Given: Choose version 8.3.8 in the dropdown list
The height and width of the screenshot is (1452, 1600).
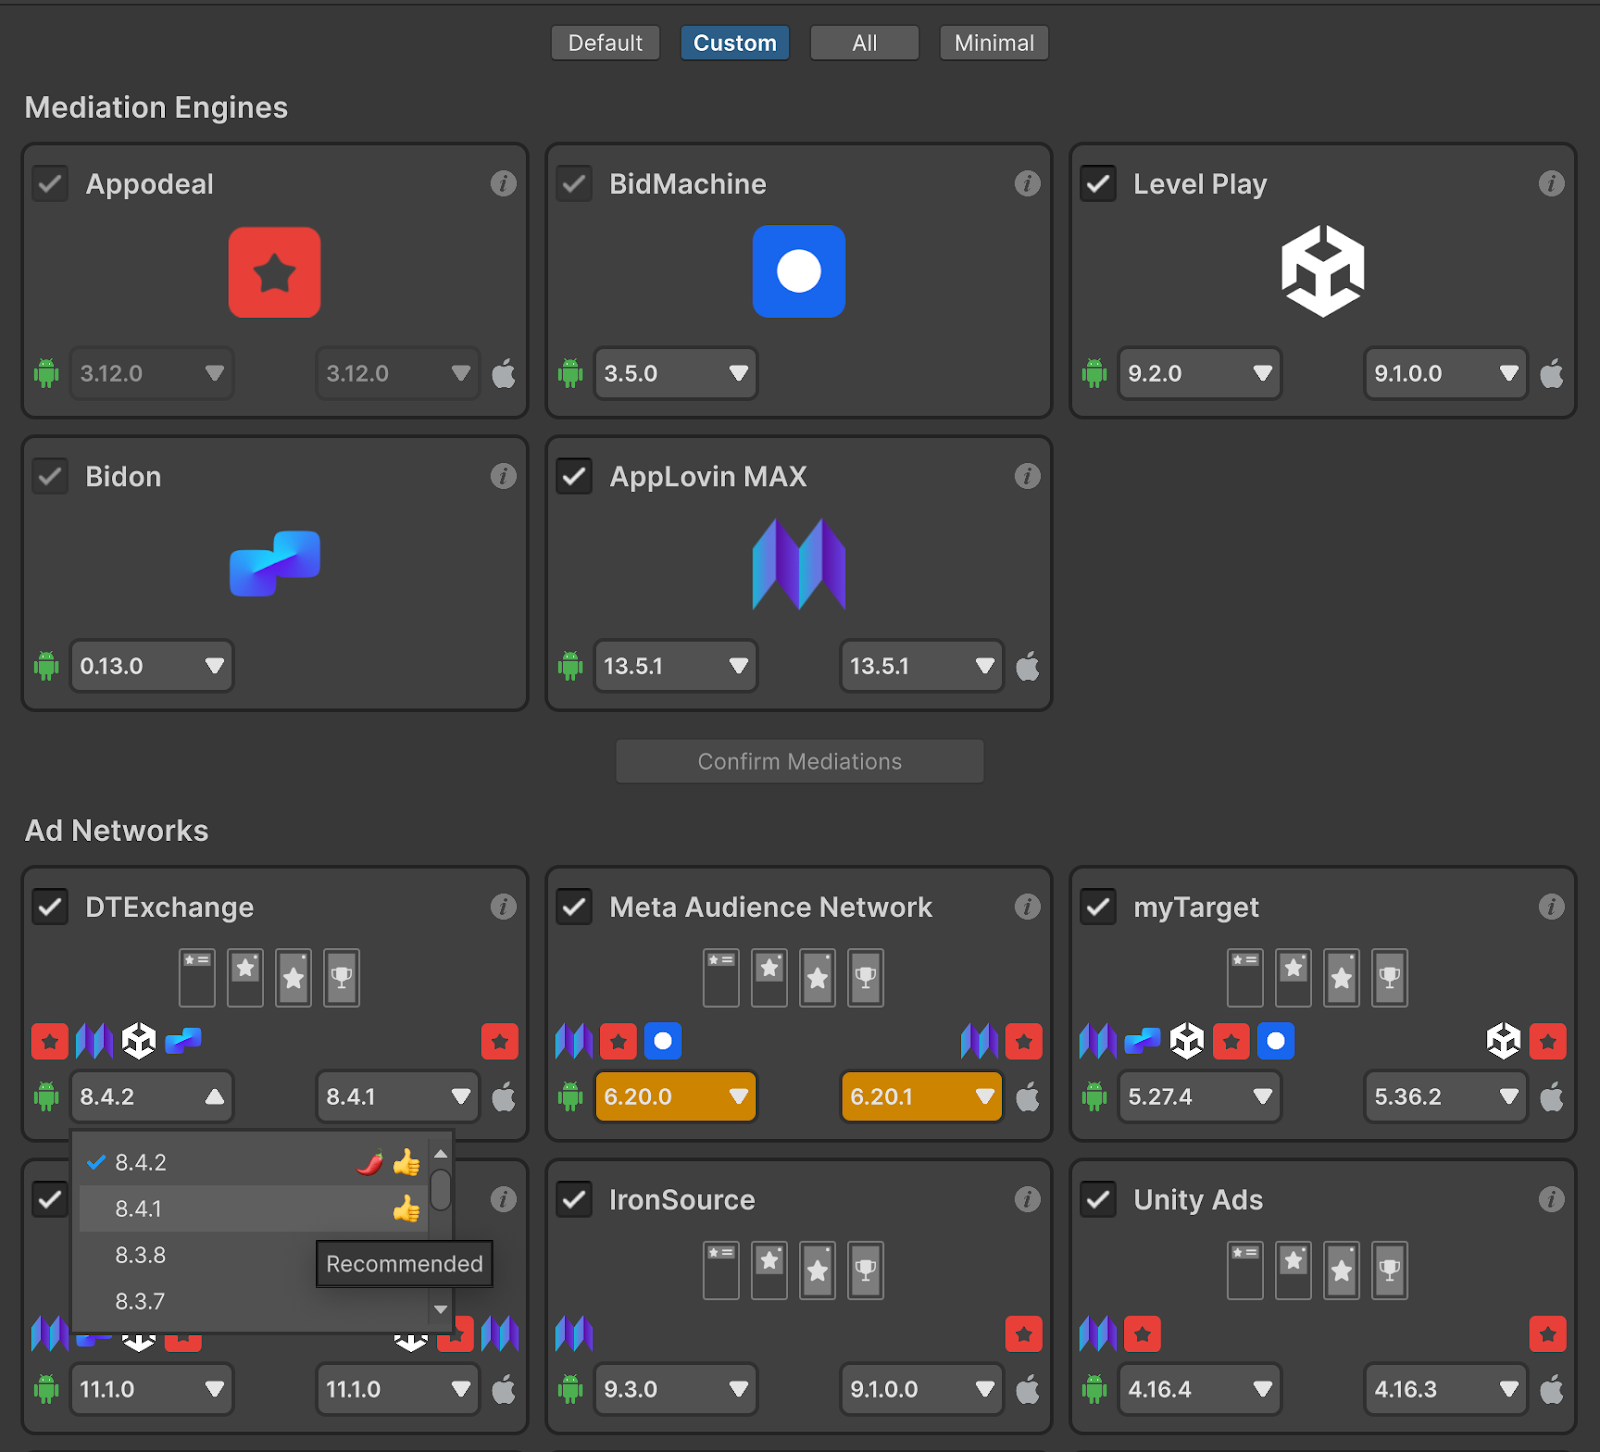Looking at the screenshot, I should tap(141, 1255).
